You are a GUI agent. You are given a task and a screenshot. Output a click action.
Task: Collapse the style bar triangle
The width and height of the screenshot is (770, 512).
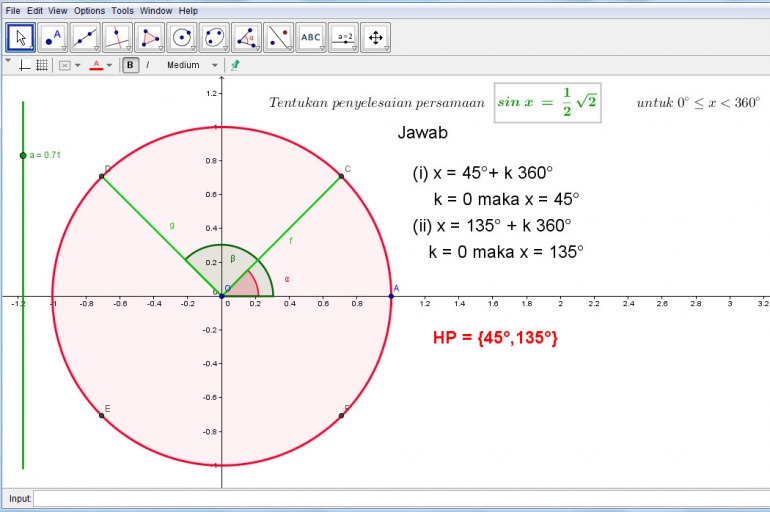[x=8, y=61]
